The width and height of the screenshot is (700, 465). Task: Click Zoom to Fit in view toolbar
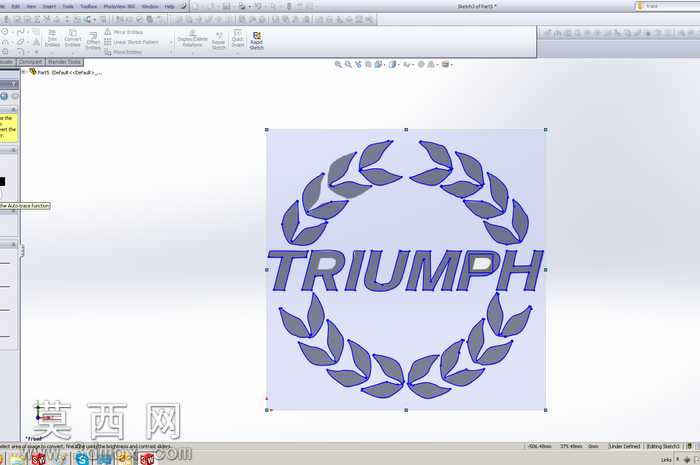coord(338,65)
